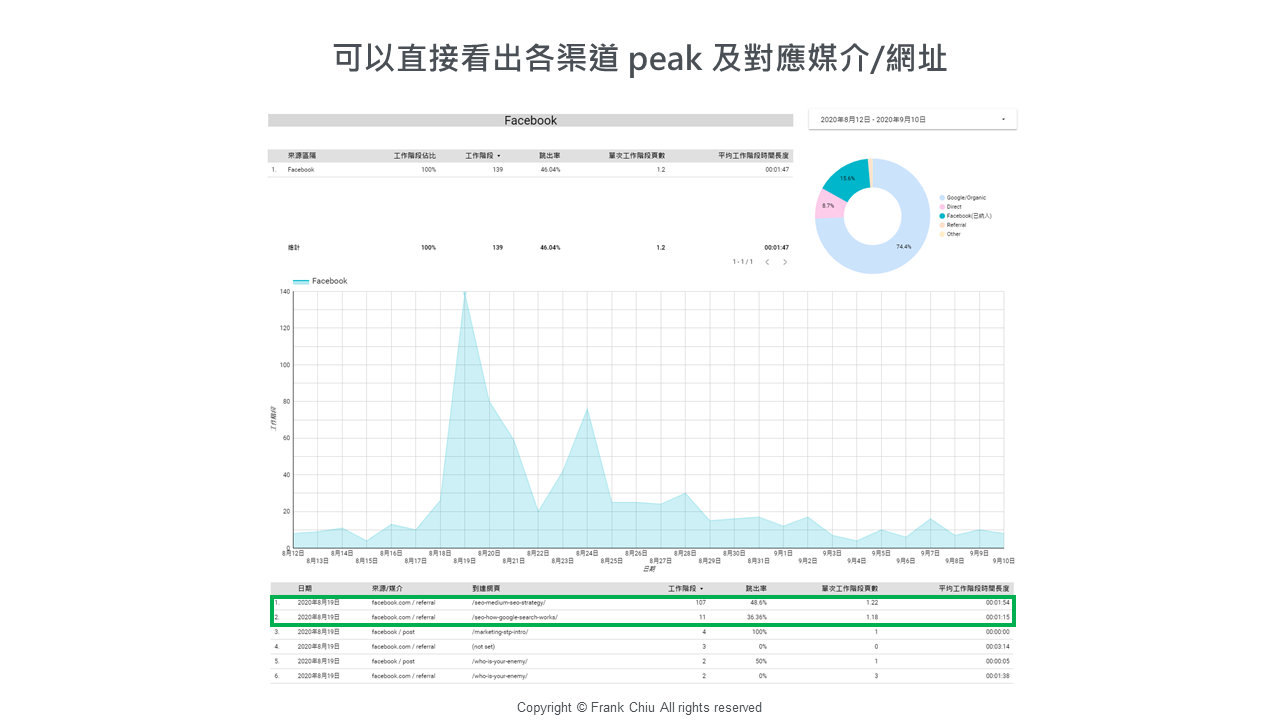Toggle the Facebook series legend above the area chart

point(317,281)
